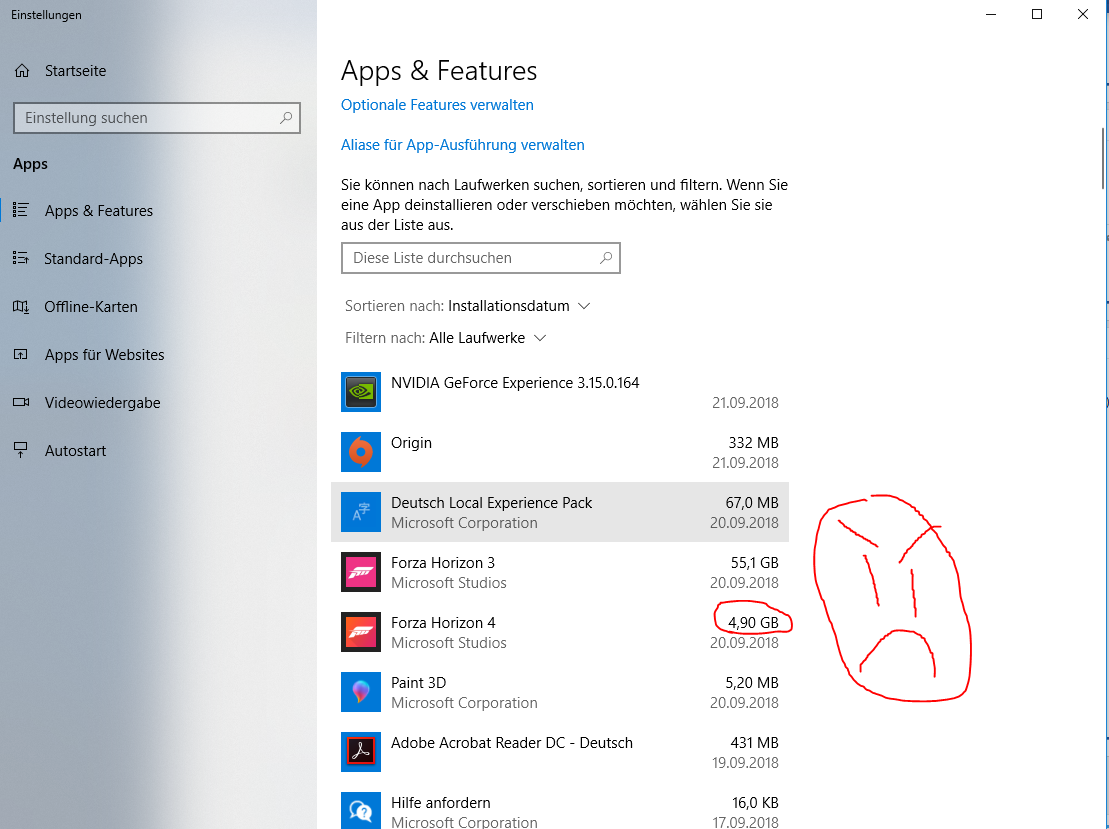Screen dimensions: 1109x829
Task: Click the Apps für Websites icon
Action: 21,354
